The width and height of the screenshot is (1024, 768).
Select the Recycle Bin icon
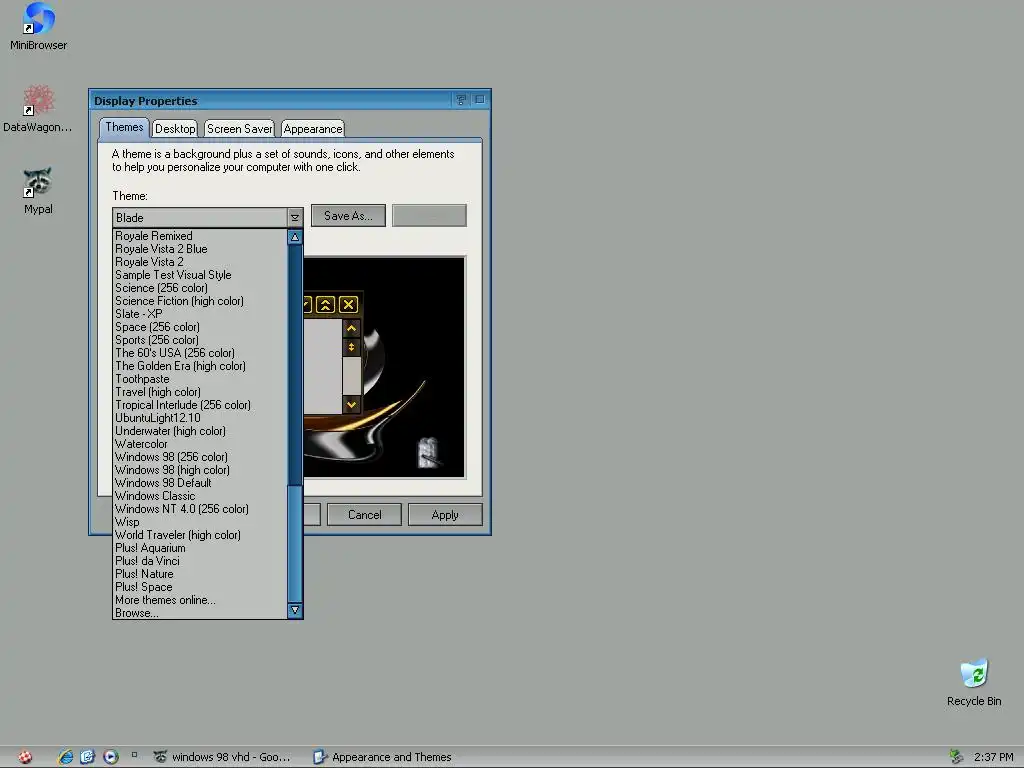coord(974,682)
